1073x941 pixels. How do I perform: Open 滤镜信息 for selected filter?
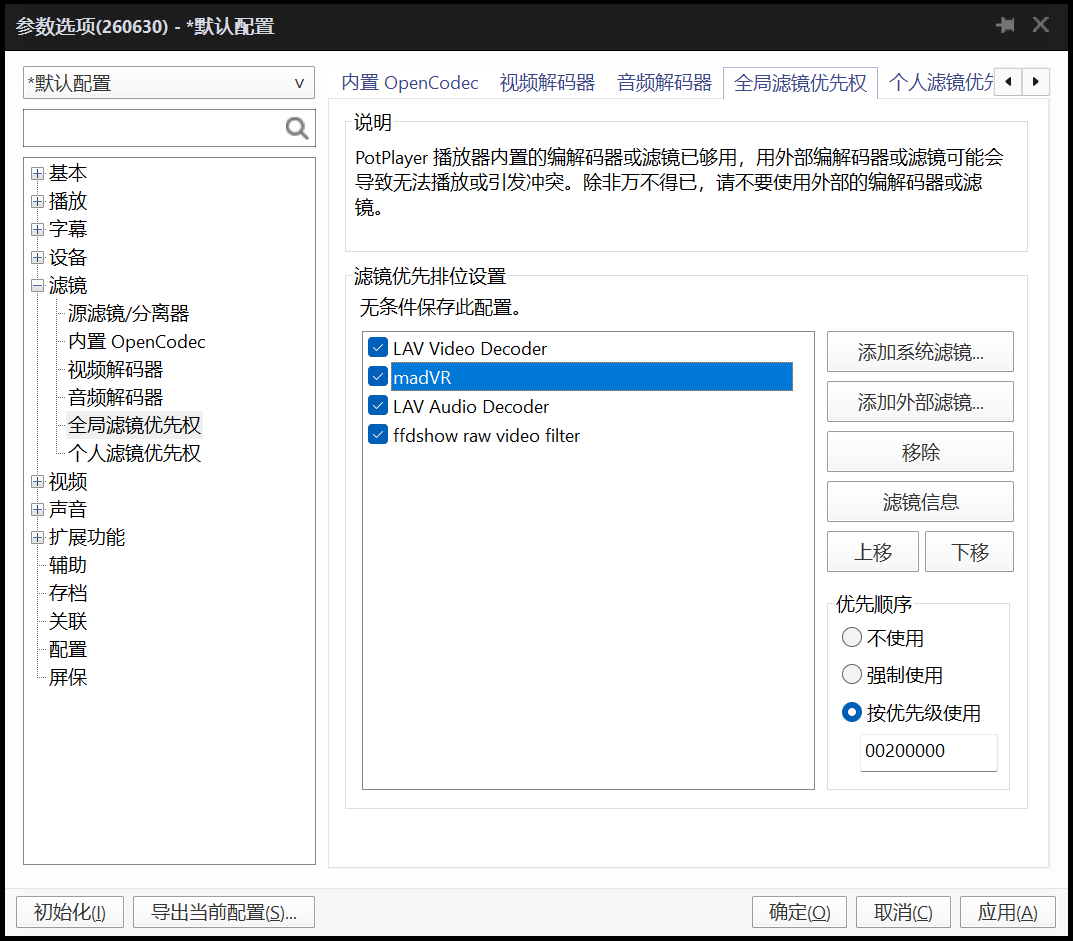[x=920, y=502]
